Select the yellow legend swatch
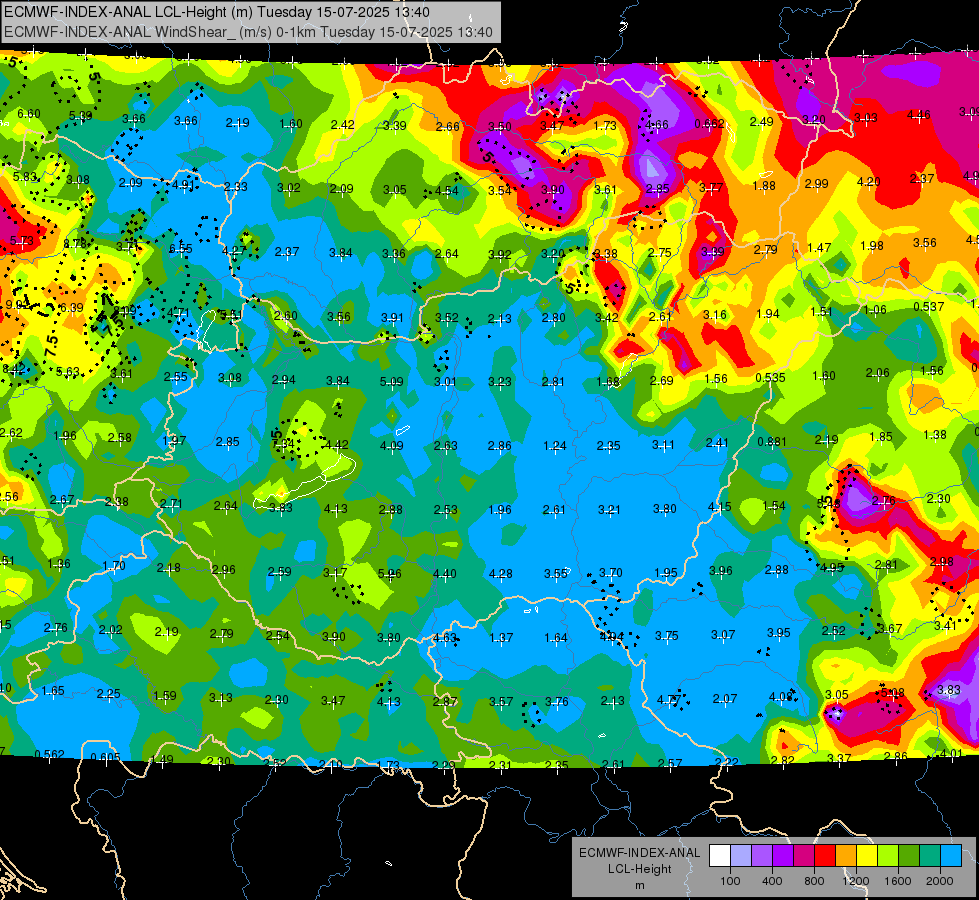The width and height of the screenshot is (979, 900). click(867, 855)
